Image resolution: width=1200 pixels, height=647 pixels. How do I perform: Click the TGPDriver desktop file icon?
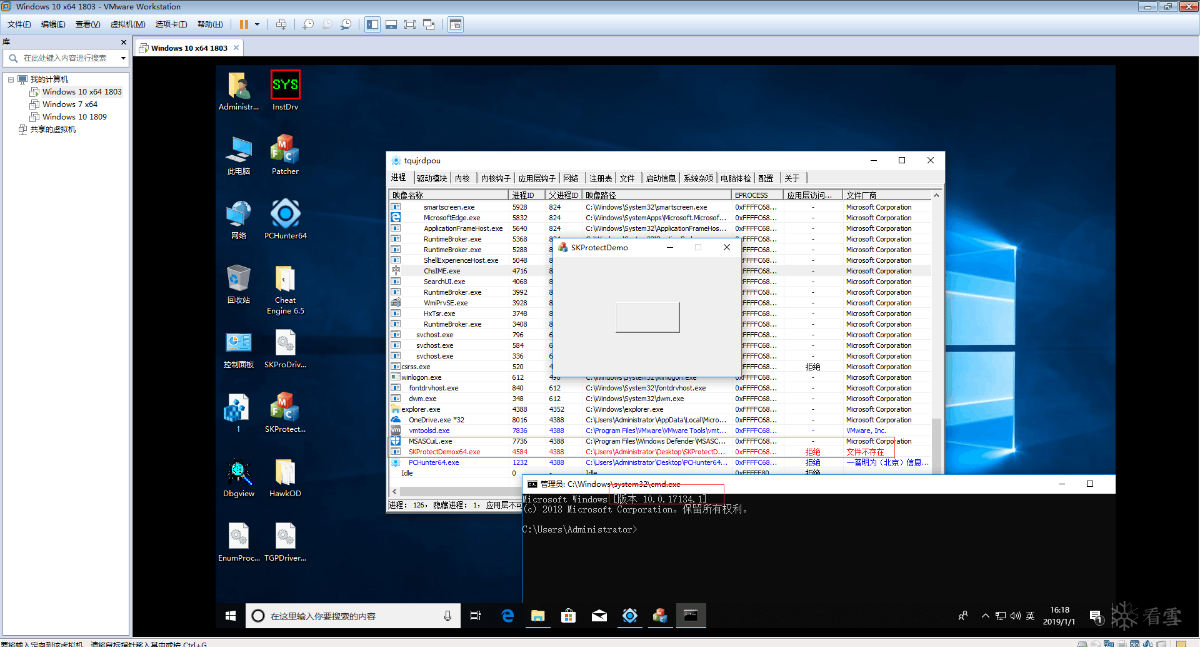click(286, 543)
